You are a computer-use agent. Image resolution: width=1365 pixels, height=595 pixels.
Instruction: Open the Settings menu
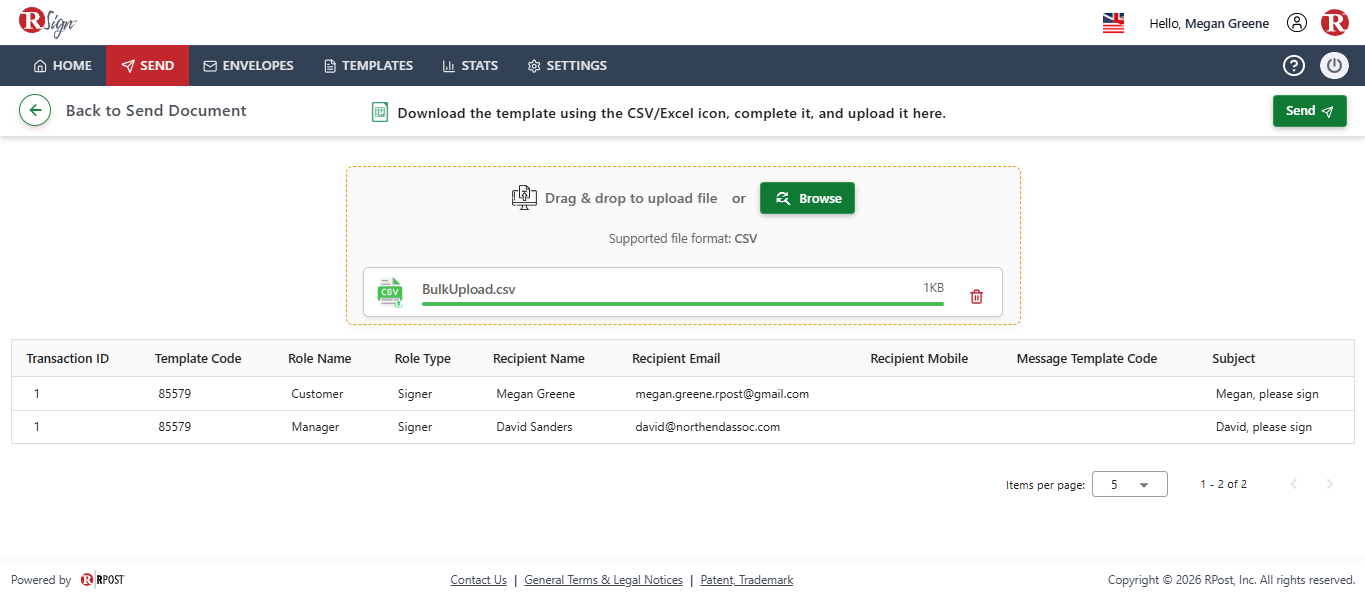[567, 66]
